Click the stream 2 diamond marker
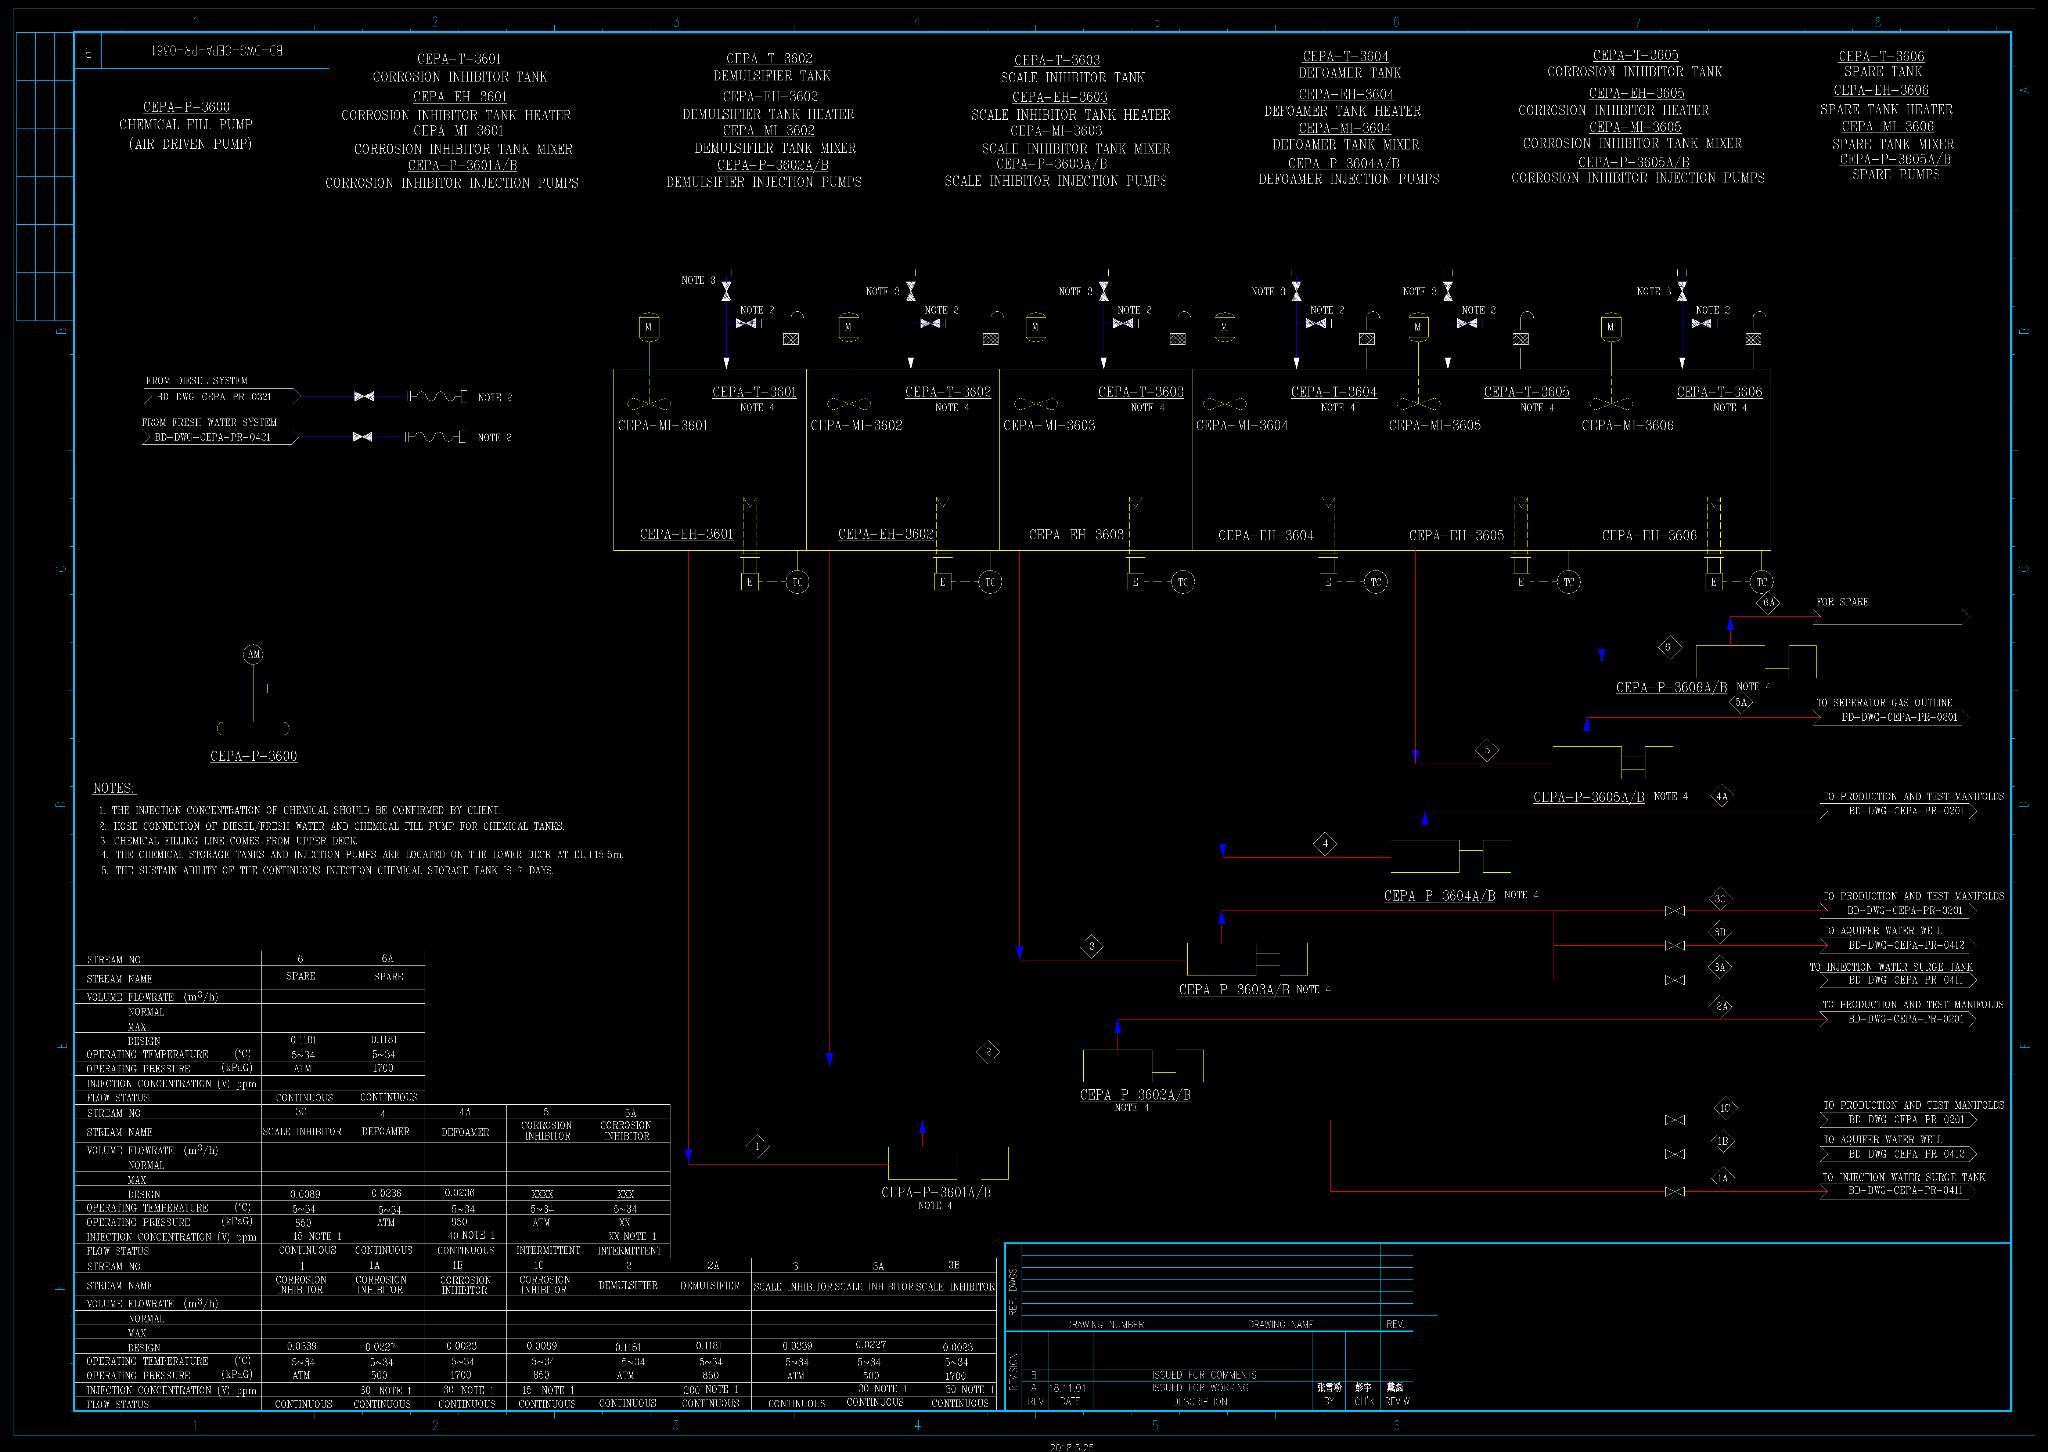 988,1052
